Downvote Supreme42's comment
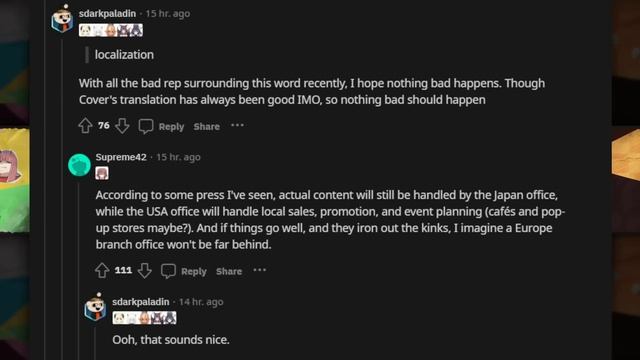The width and height of the screenshot is (640, 360). (144, 270)
